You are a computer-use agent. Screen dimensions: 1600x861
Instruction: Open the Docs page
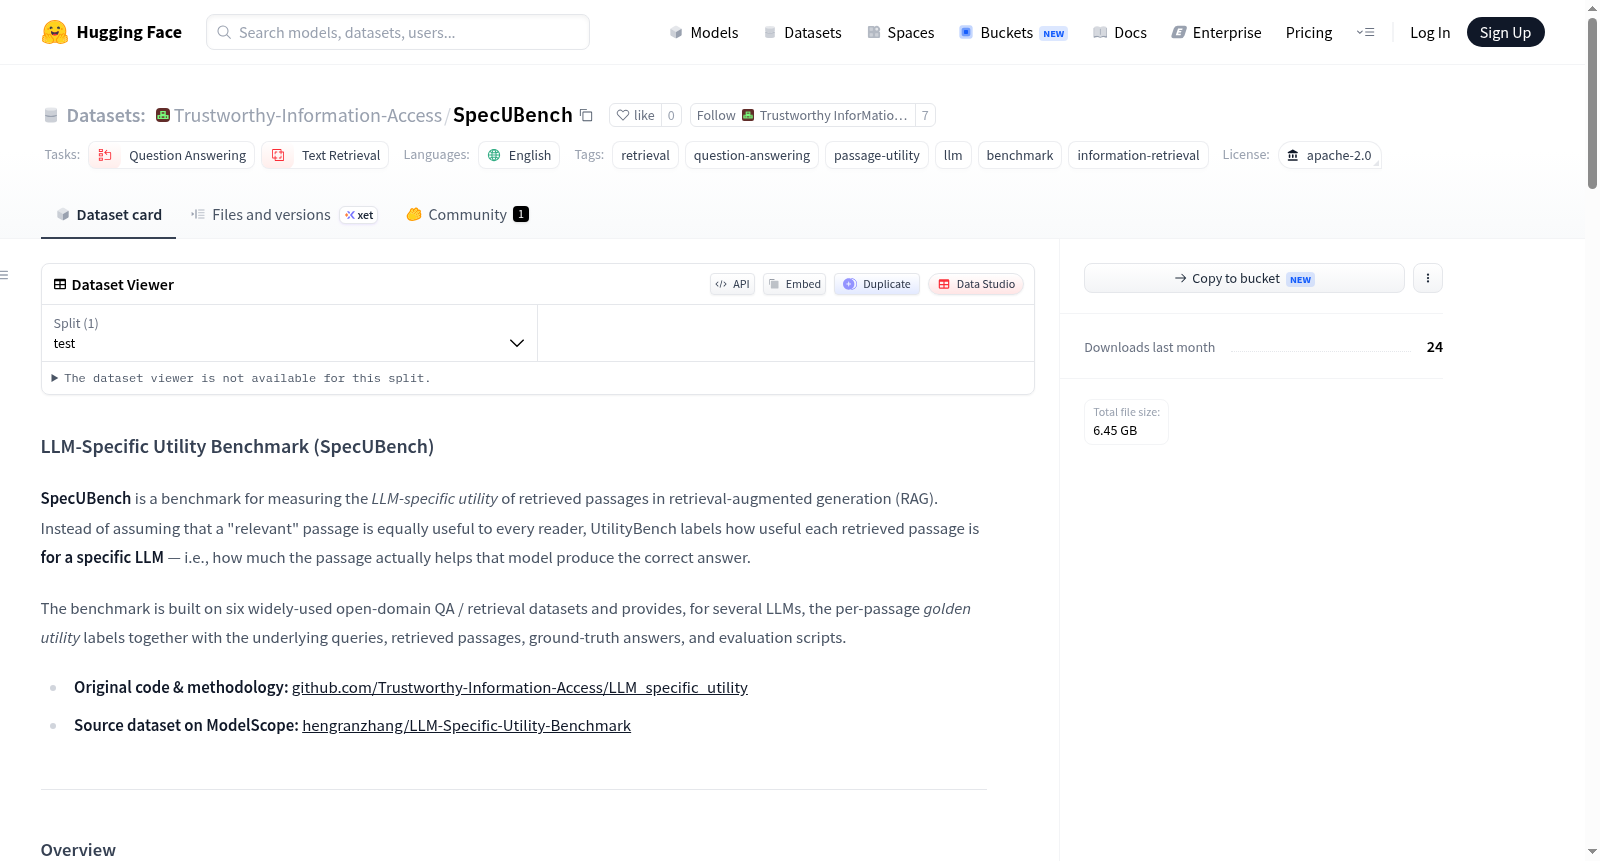(1119, 32)
